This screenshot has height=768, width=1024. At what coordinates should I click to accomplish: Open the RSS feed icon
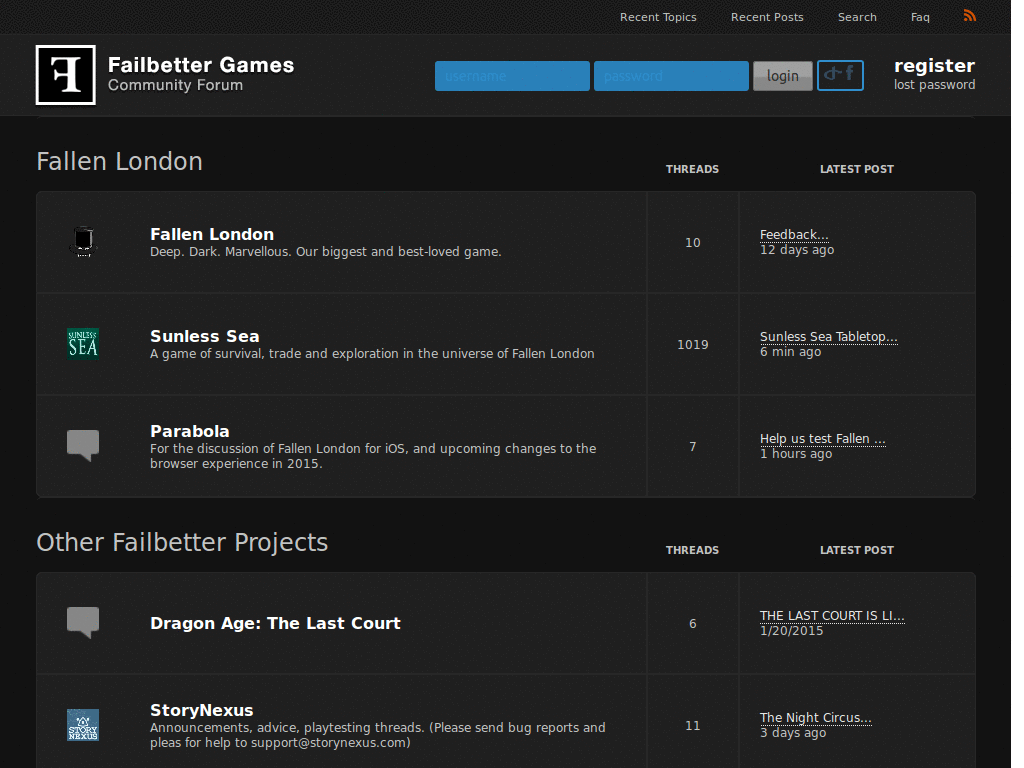pyautogui.click(x=968, y=15)
